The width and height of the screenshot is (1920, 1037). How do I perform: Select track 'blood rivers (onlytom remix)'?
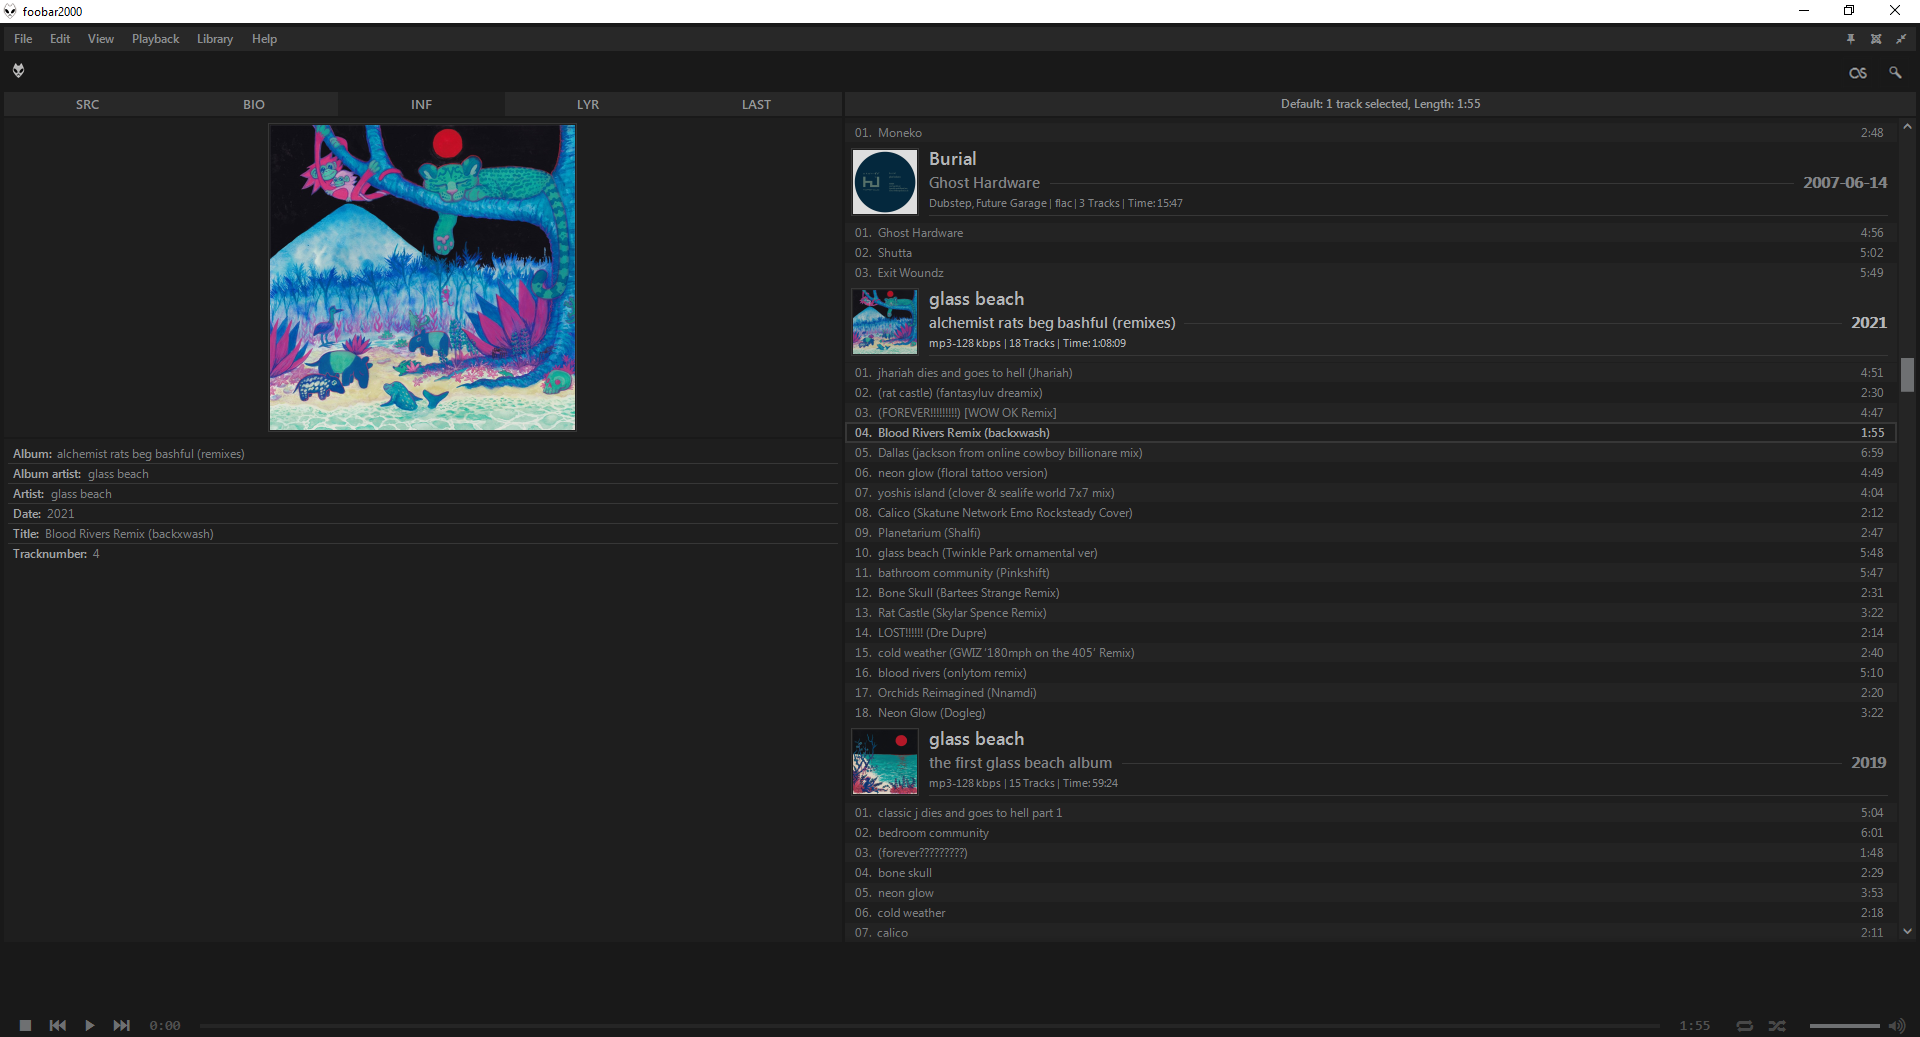1371,673
